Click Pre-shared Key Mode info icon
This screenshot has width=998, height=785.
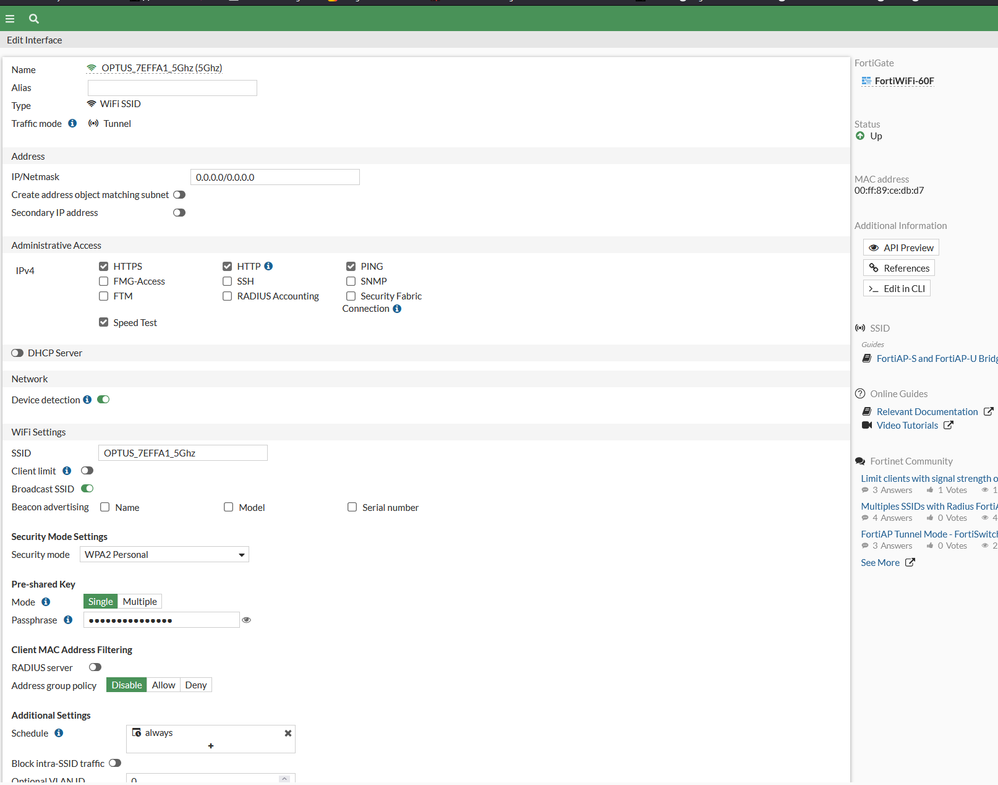click(x=46, y=602)
